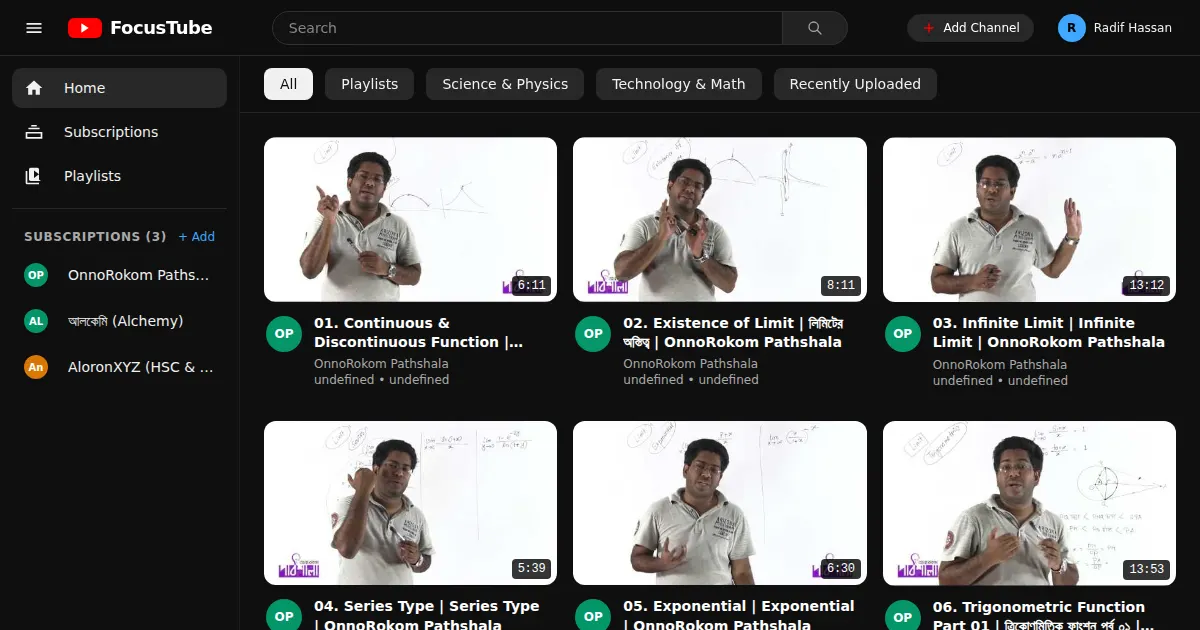
Task: Click the search magnifier button
Action: click(814, 28)
